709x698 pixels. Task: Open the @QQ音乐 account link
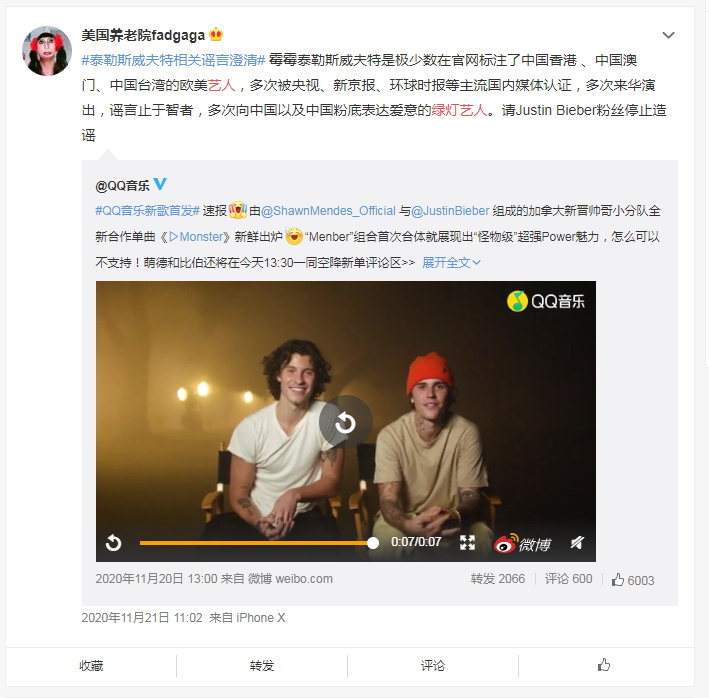(122, 185)
